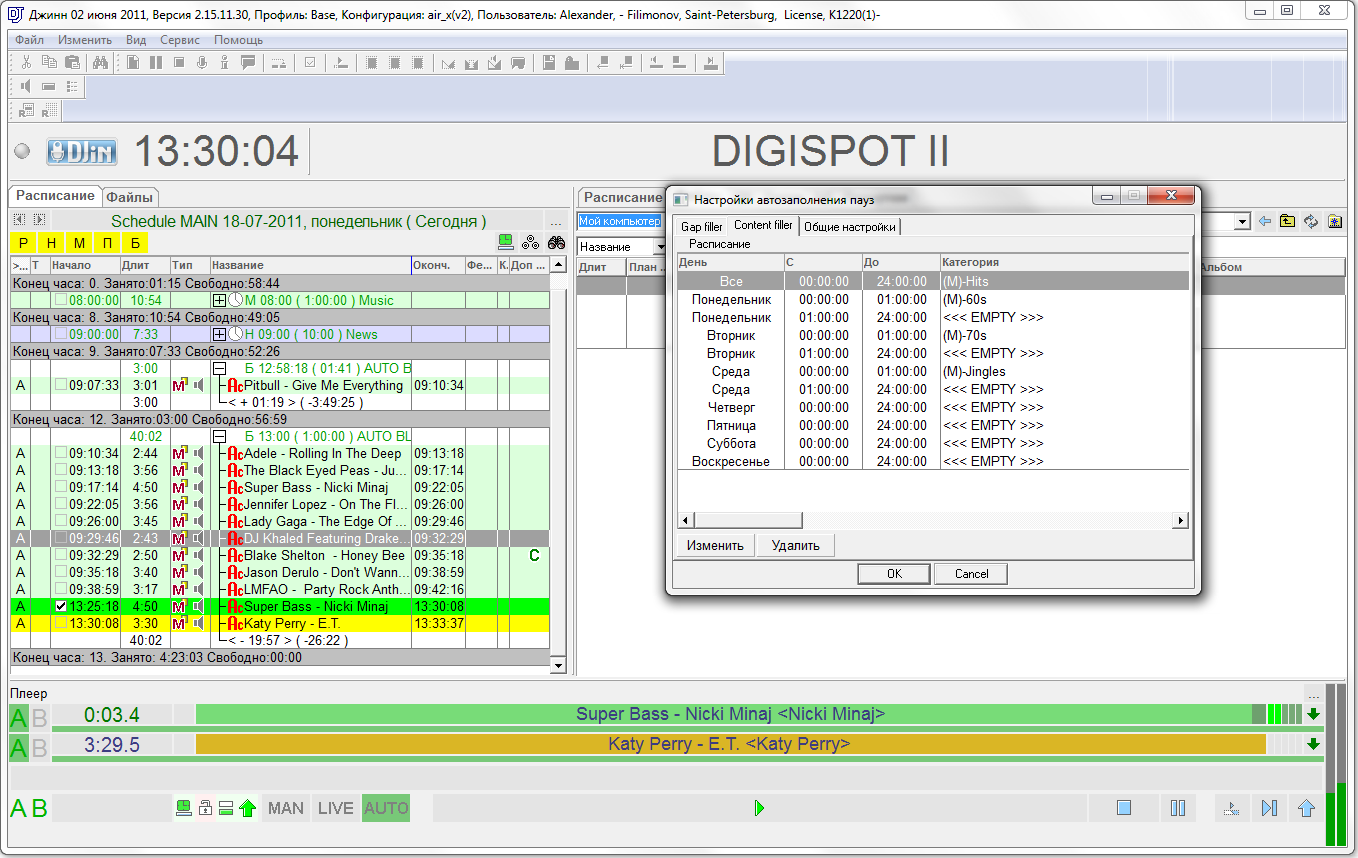Image resolution: width=1358 pixels, height=858 pixels.
Task: Click the green up-arrow icon beside MAN
Action: point(248,808)
